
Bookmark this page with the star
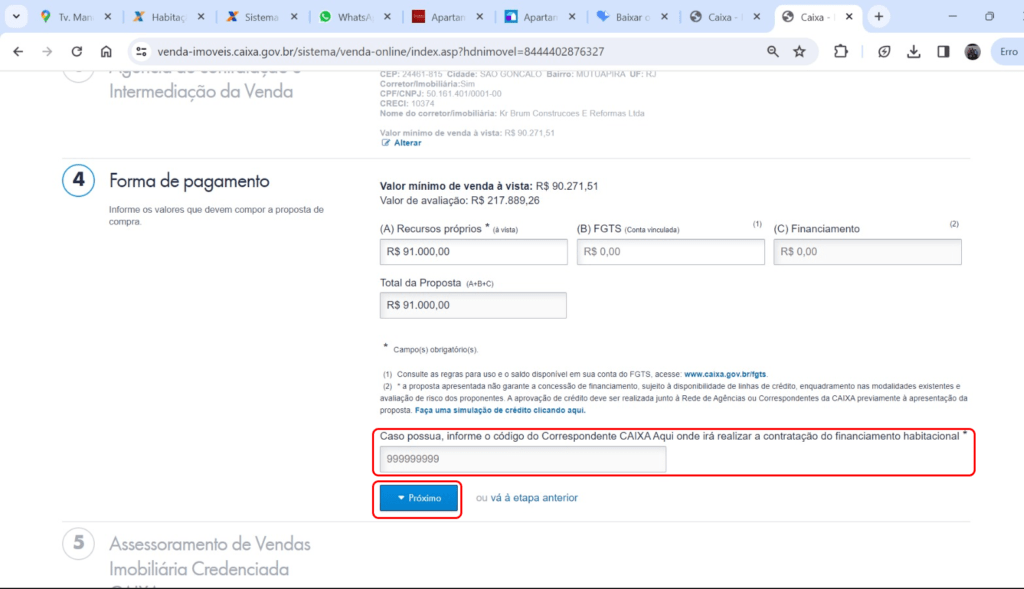(799, 52)
